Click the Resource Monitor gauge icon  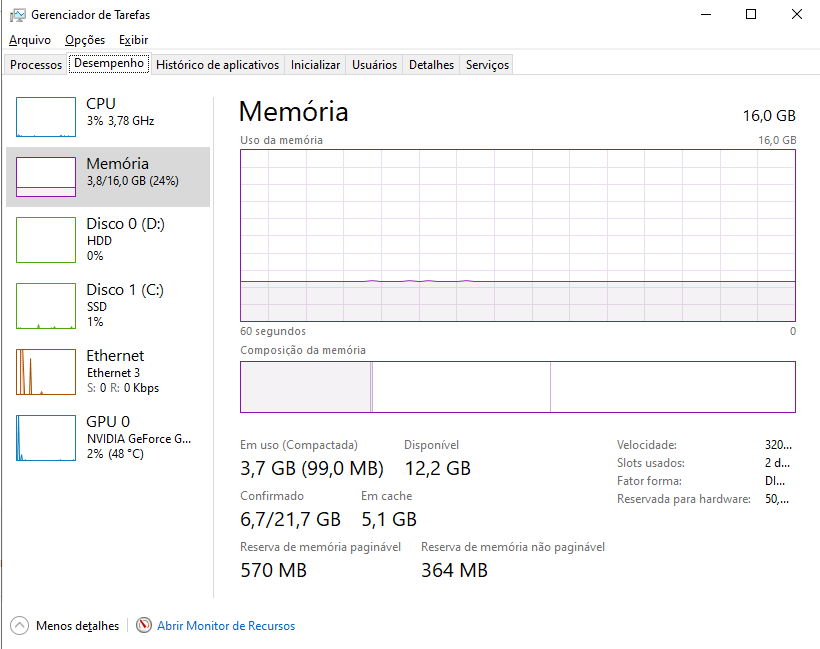(x=144, y=625)
